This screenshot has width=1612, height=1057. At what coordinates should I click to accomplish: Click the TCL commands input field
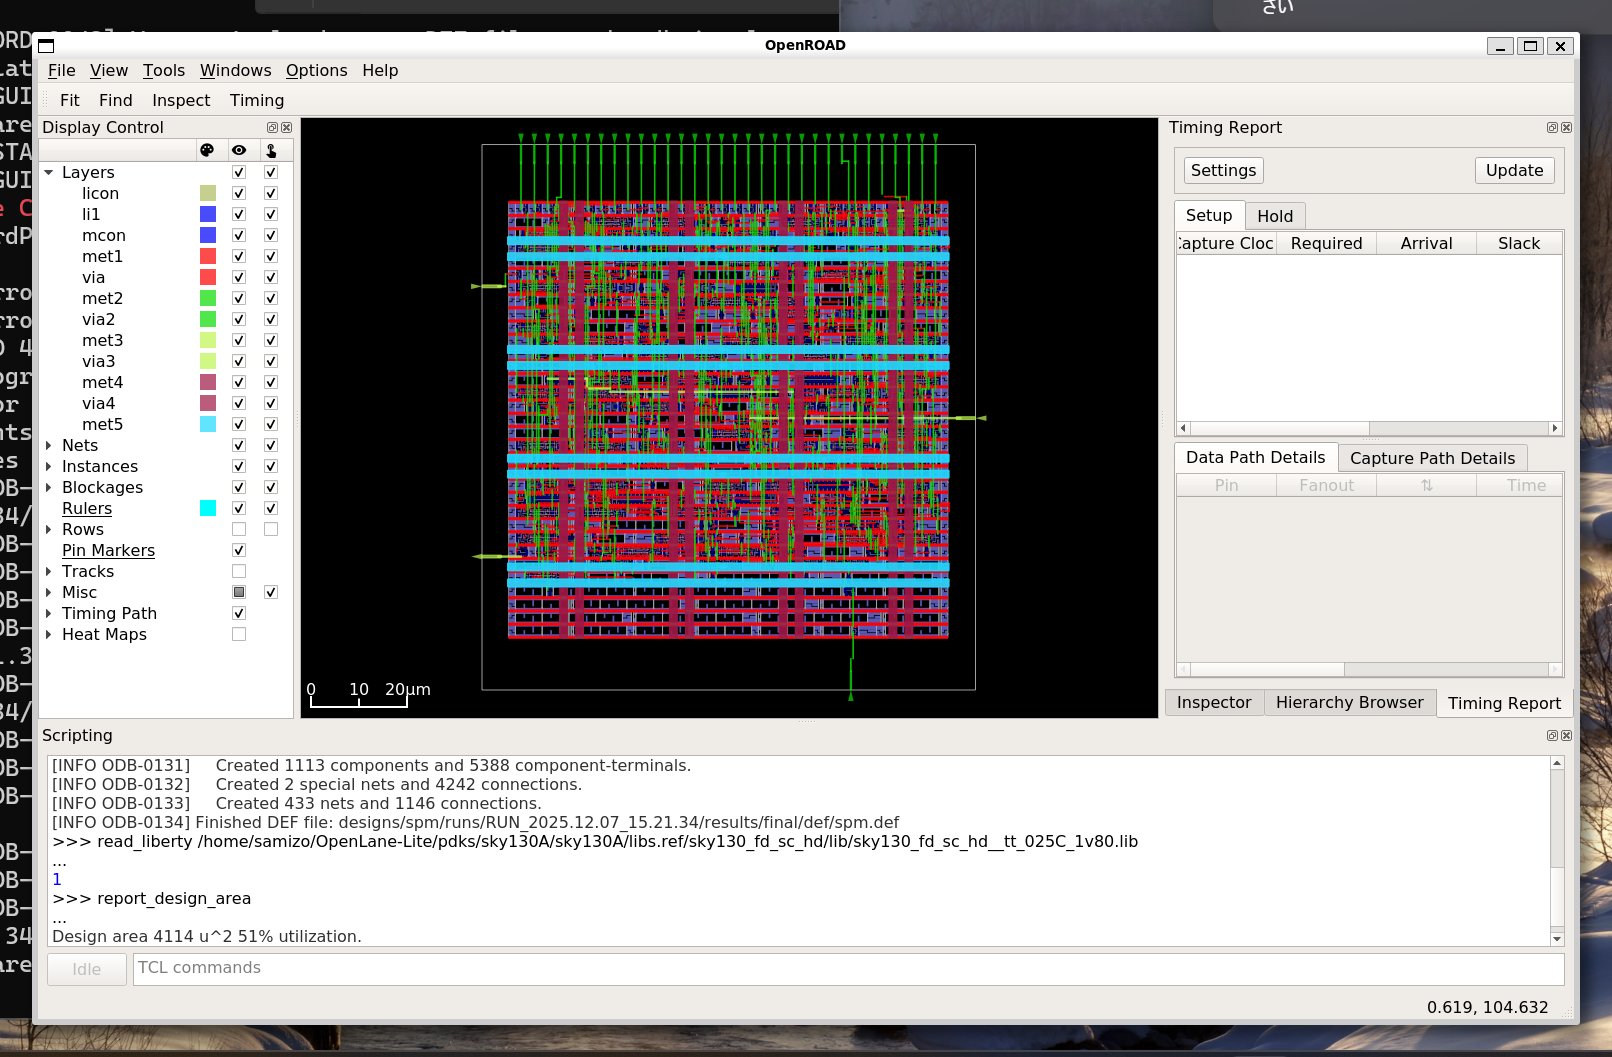tap(848, 969)
